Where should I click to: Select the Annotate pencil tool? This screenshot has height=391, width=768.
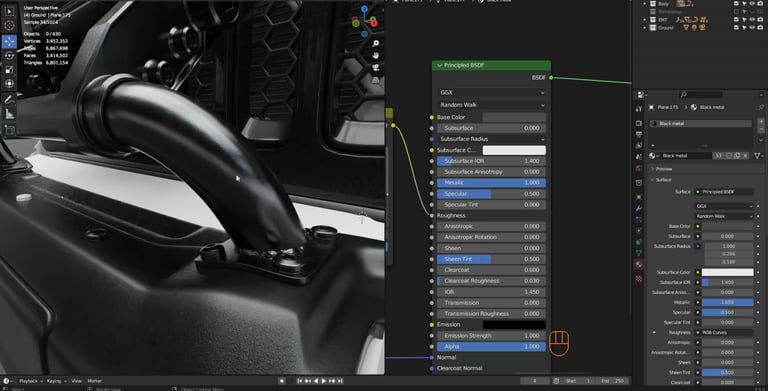click(9, 99)
